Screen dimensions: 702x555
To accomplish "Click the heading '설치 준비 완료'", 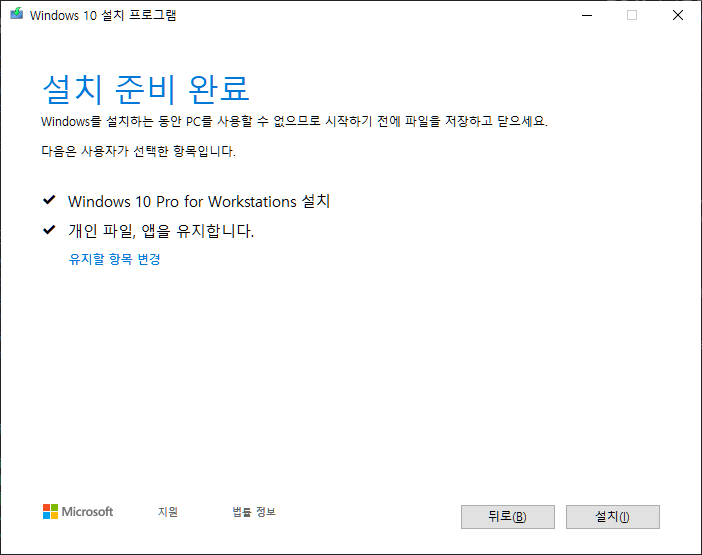I will point(146,89).
